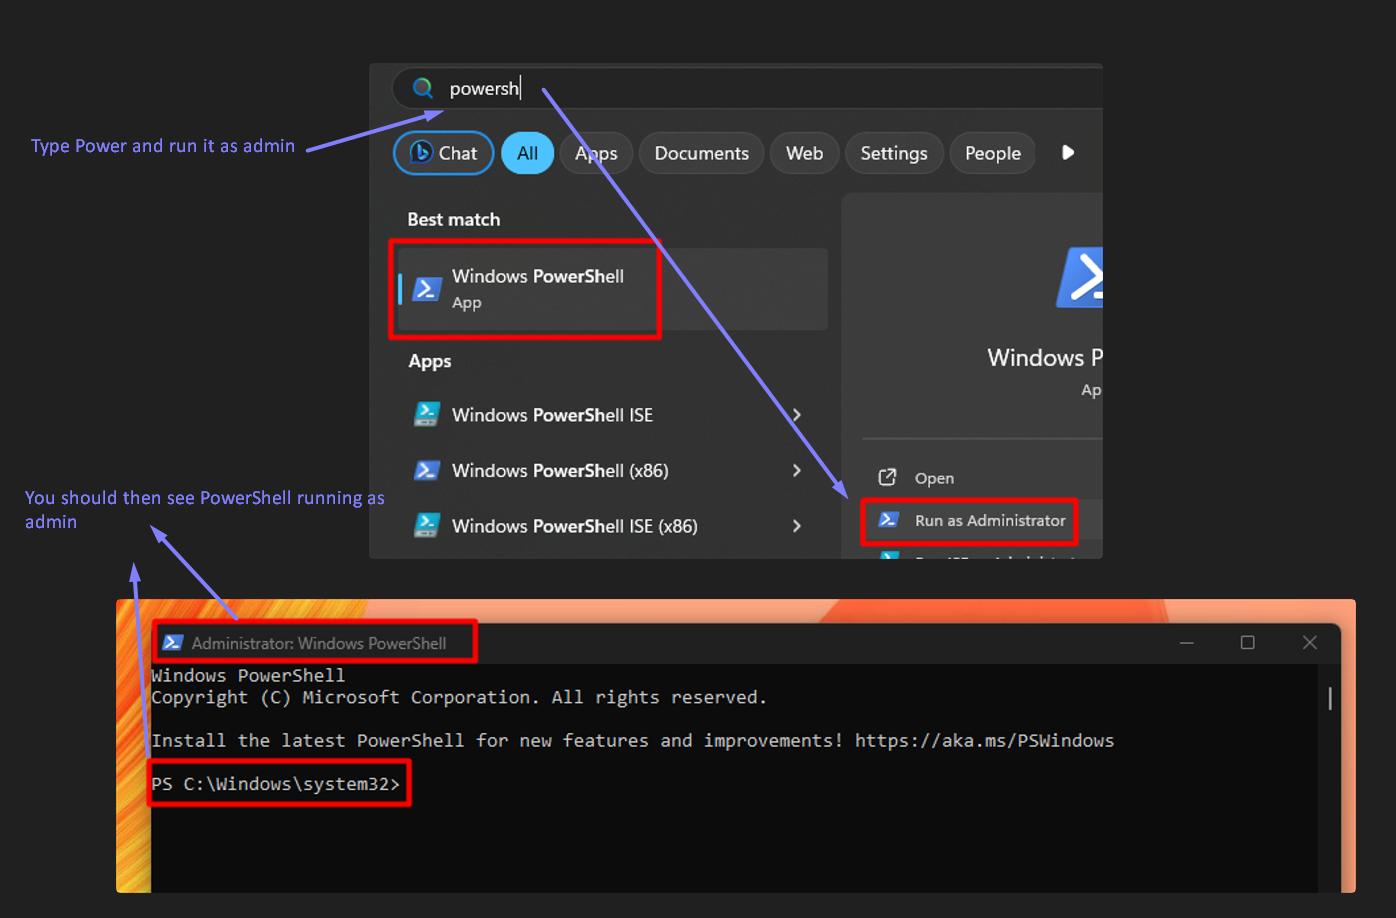
Task: Switch to the Web filter tab
Action: [805, 153]
